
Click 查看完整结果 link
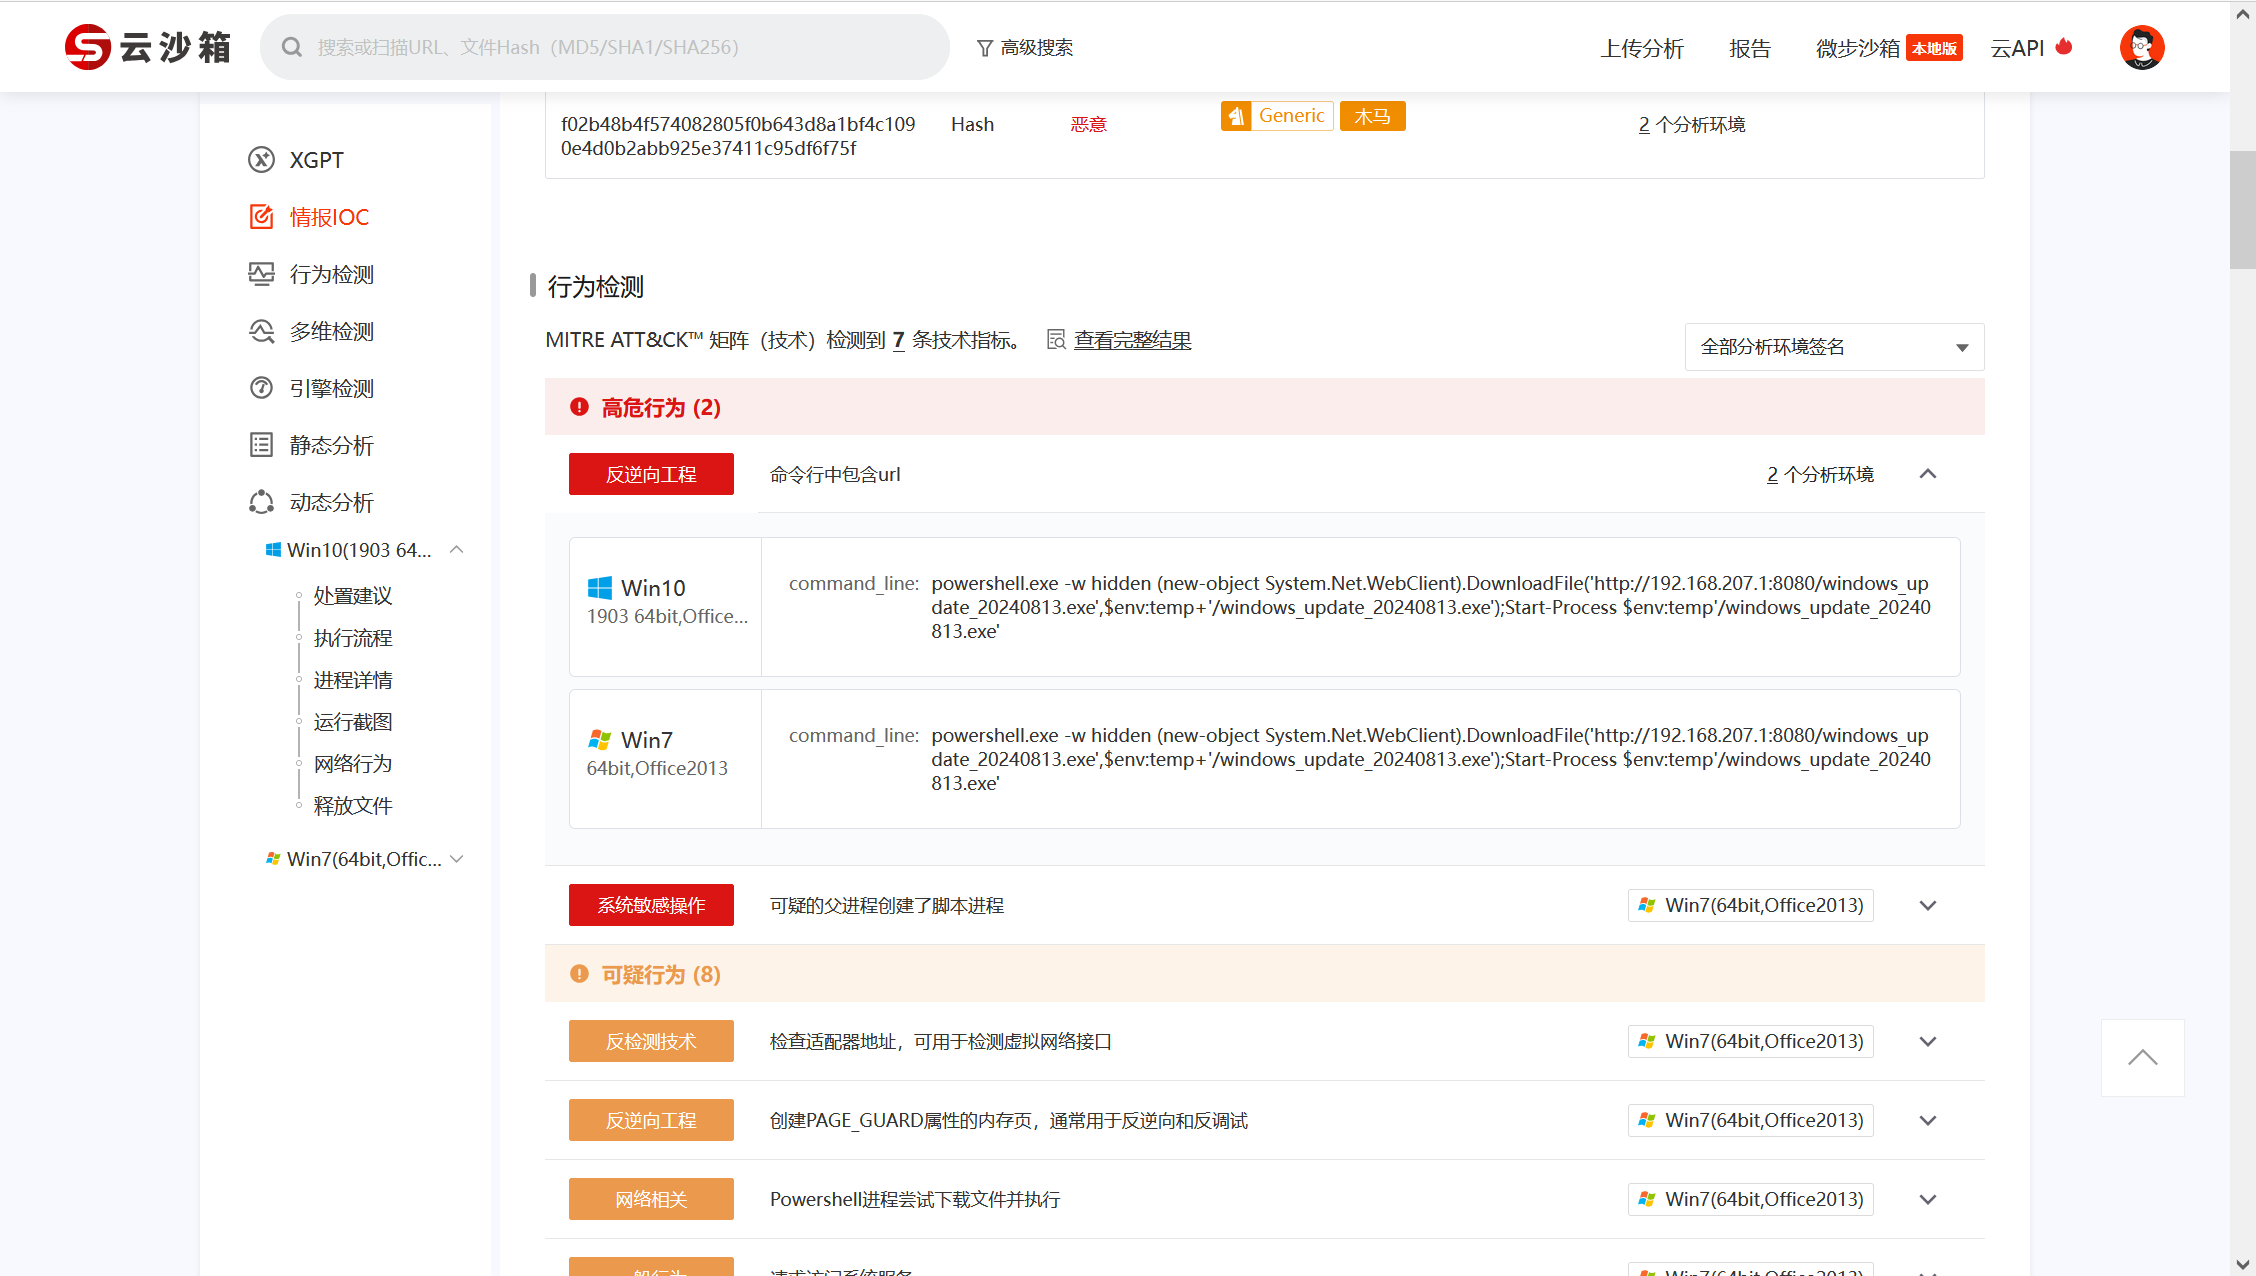point(1132,340)
